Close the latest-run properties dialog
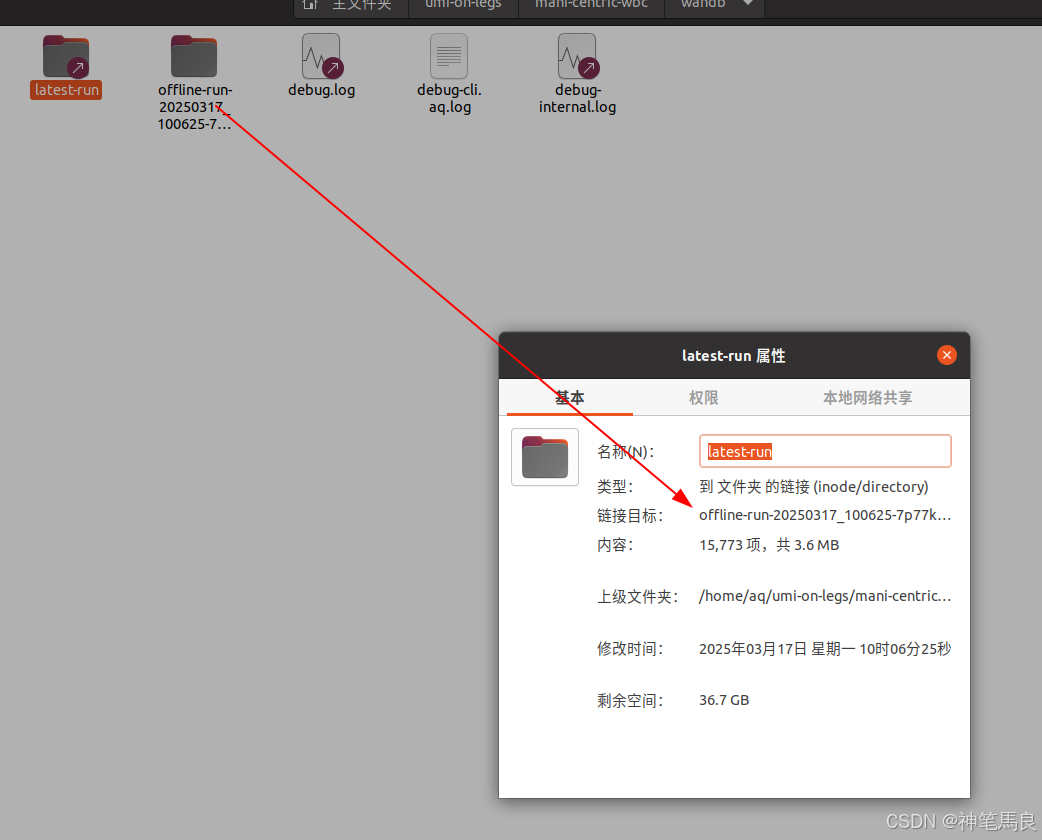1042x840 pixels. pos(946,354)
